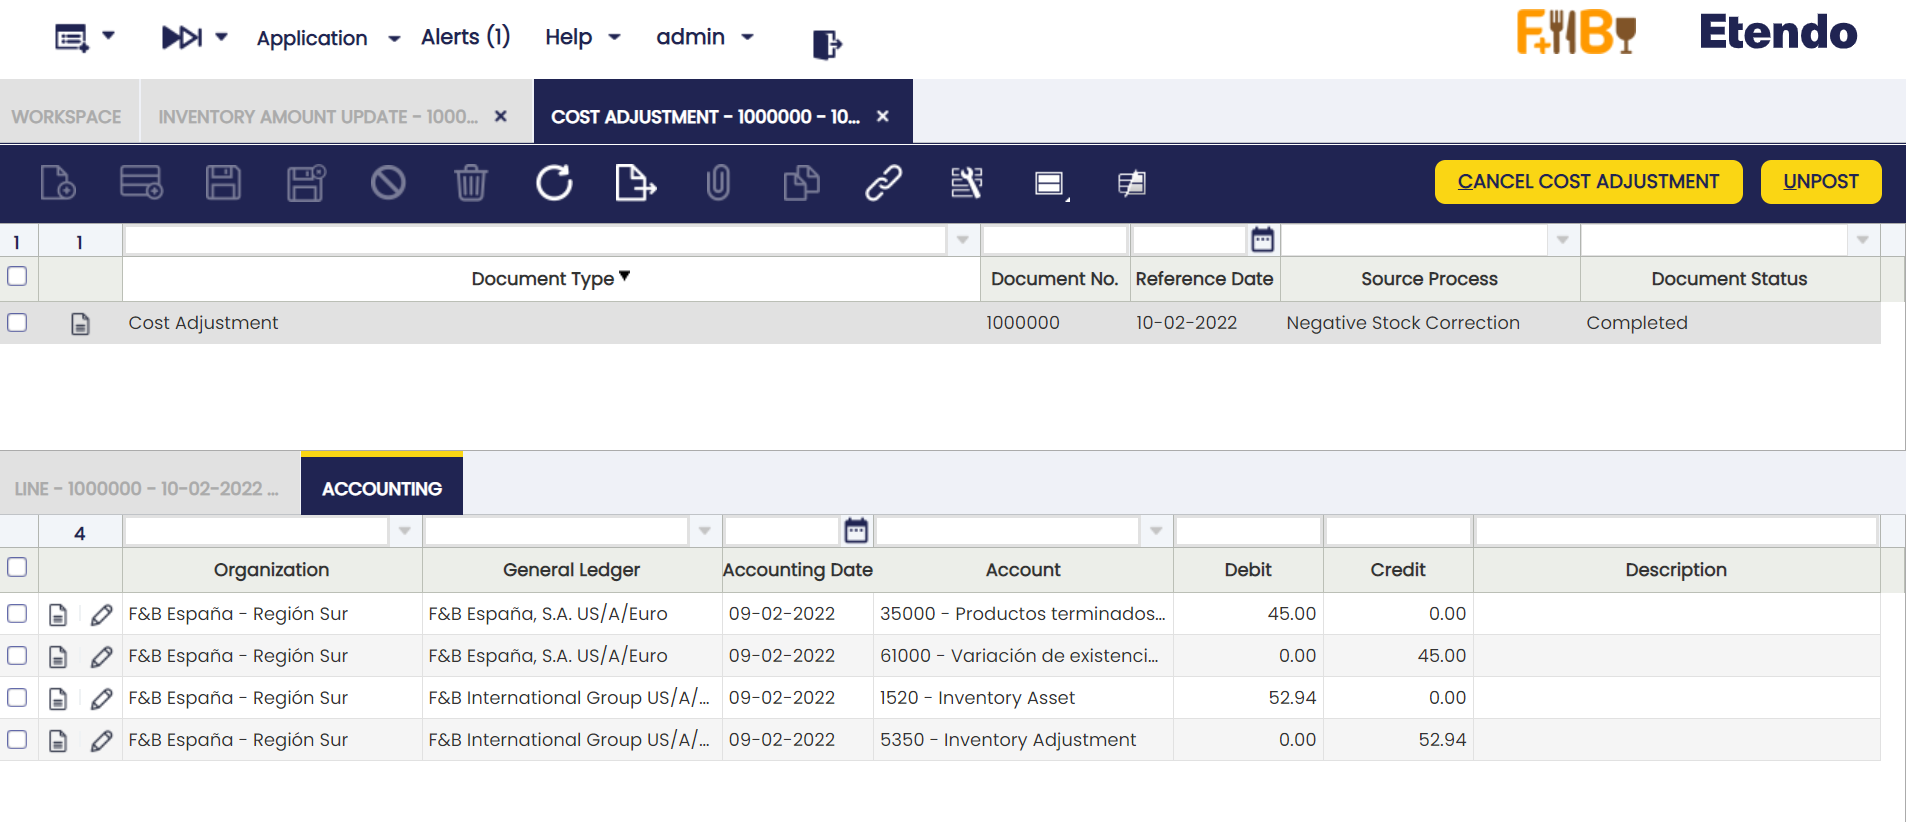
Task: Select all accounting rows via header checkbox
Action: pos(17,567)
